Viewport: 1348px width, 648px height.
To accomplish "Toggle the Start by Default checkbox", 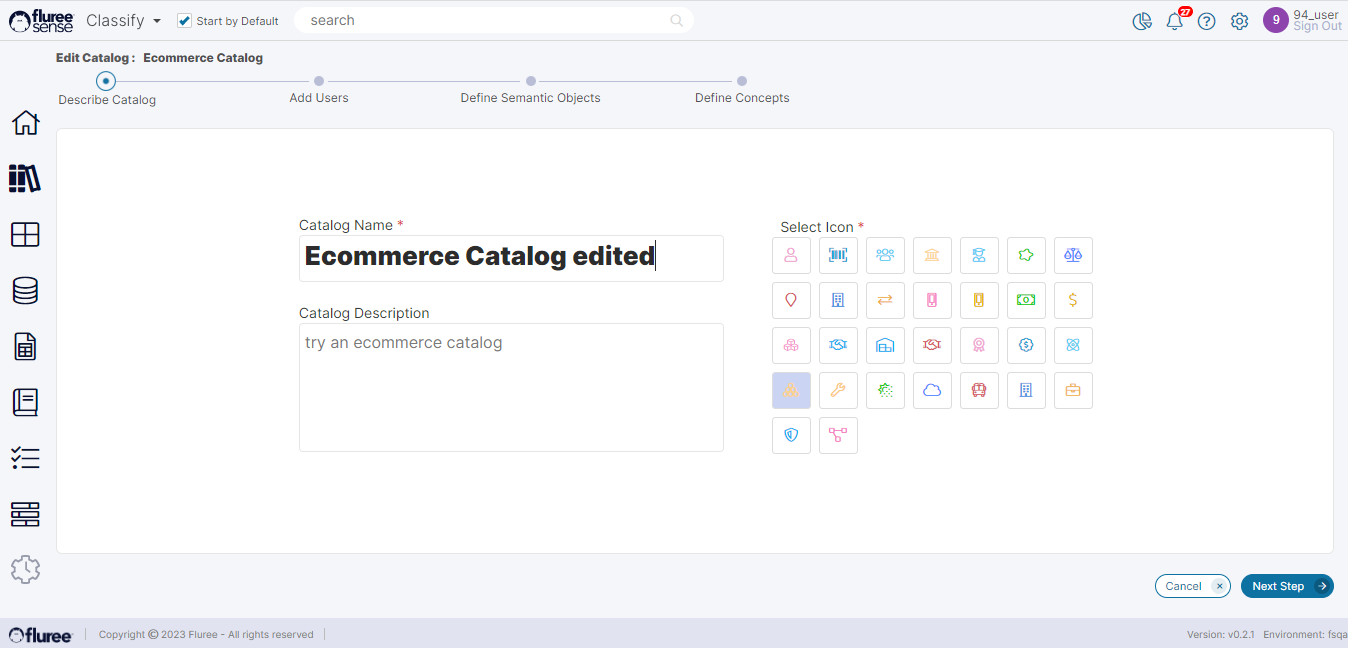I will coord(184,21).
